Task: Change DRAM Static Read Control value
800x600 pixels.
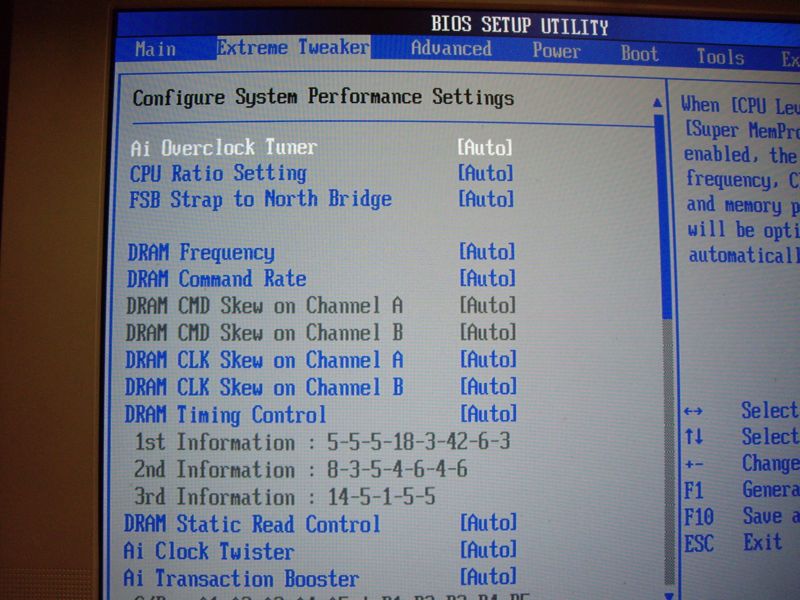Action: (x=488, y=522)
